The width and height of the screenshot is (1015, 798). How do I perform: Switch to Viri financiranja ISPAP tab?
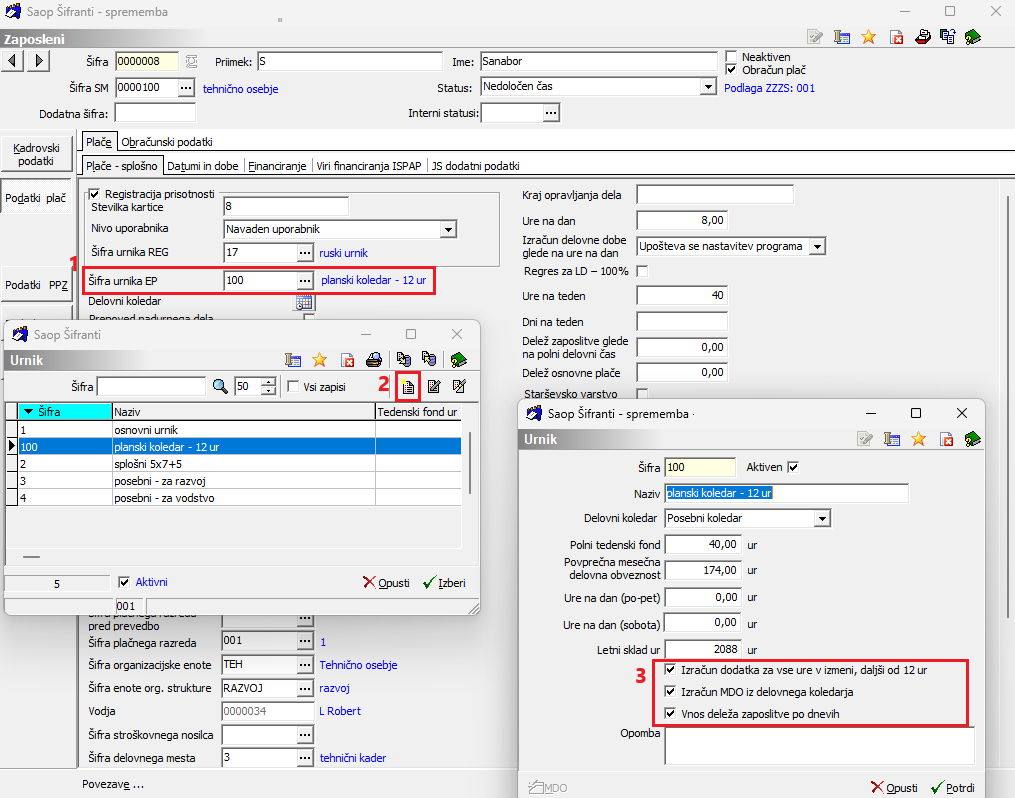[369, 166]
